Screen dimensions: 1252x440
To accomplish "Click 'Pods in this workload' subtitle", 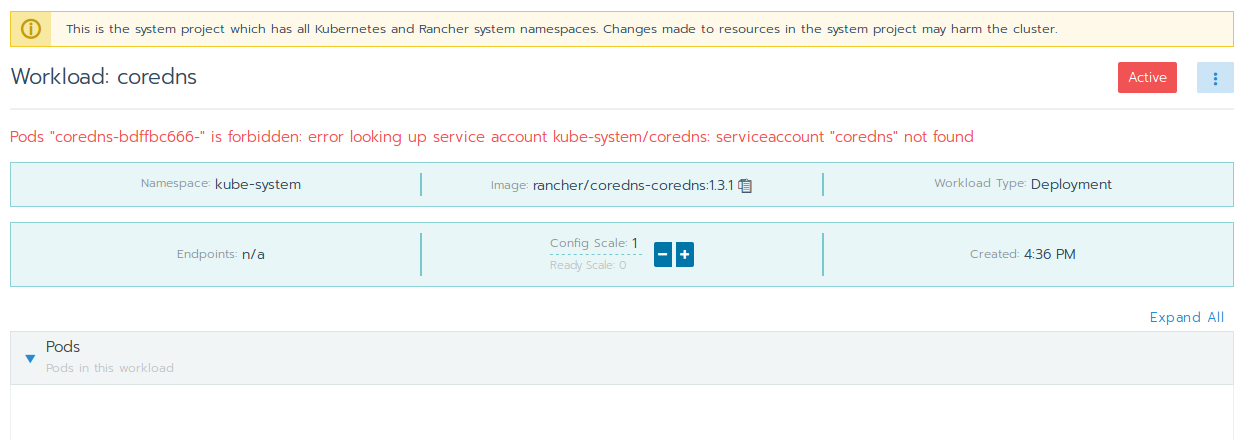I will pos(110,368).
